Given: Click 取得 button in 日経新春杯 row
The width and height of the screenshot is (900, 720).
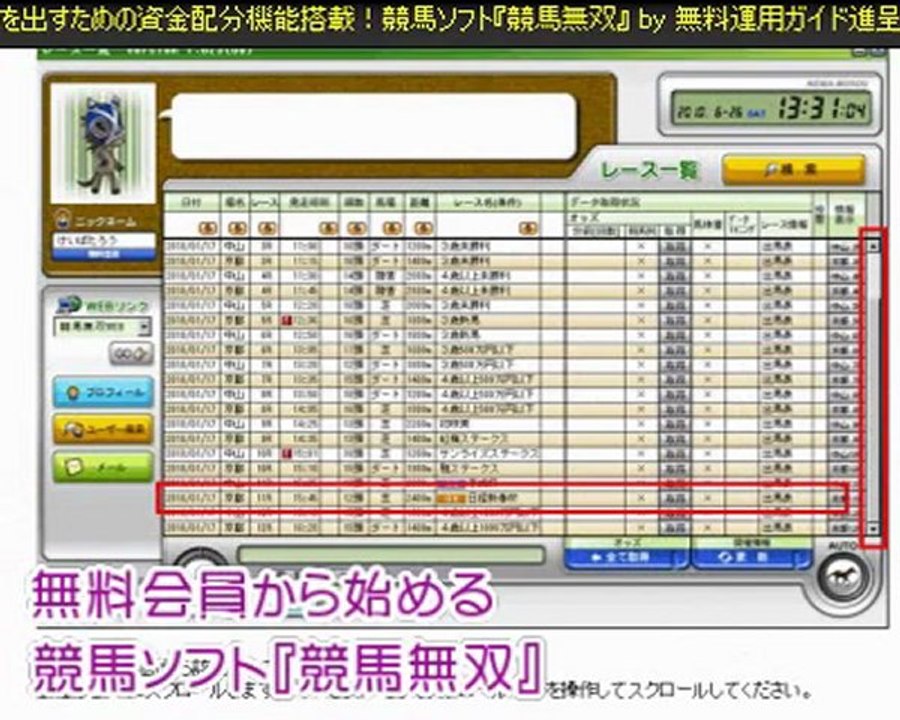Looking at the screenshot, I should tap(674, 498).
